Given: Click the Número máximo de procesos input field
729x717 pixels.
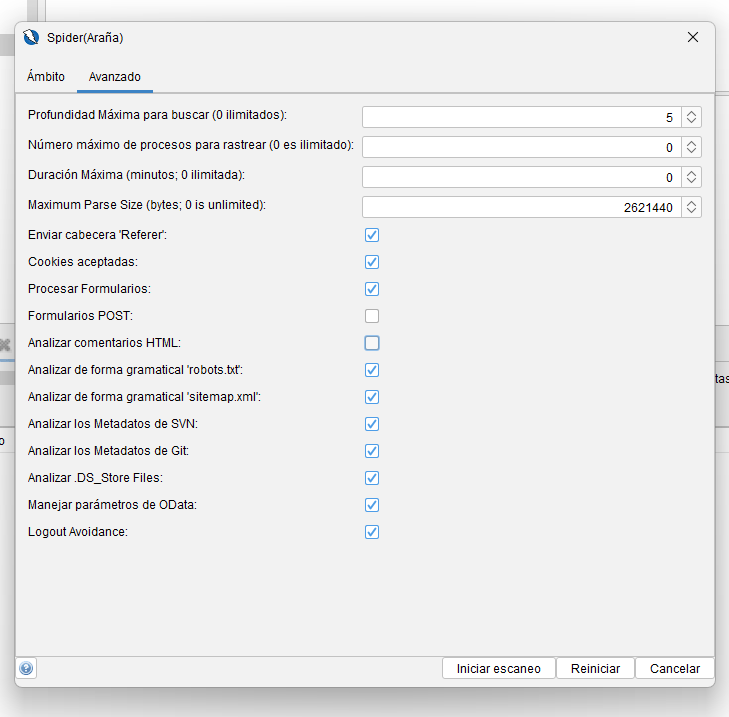Looking at the screenshot, I should coord(520,147).
